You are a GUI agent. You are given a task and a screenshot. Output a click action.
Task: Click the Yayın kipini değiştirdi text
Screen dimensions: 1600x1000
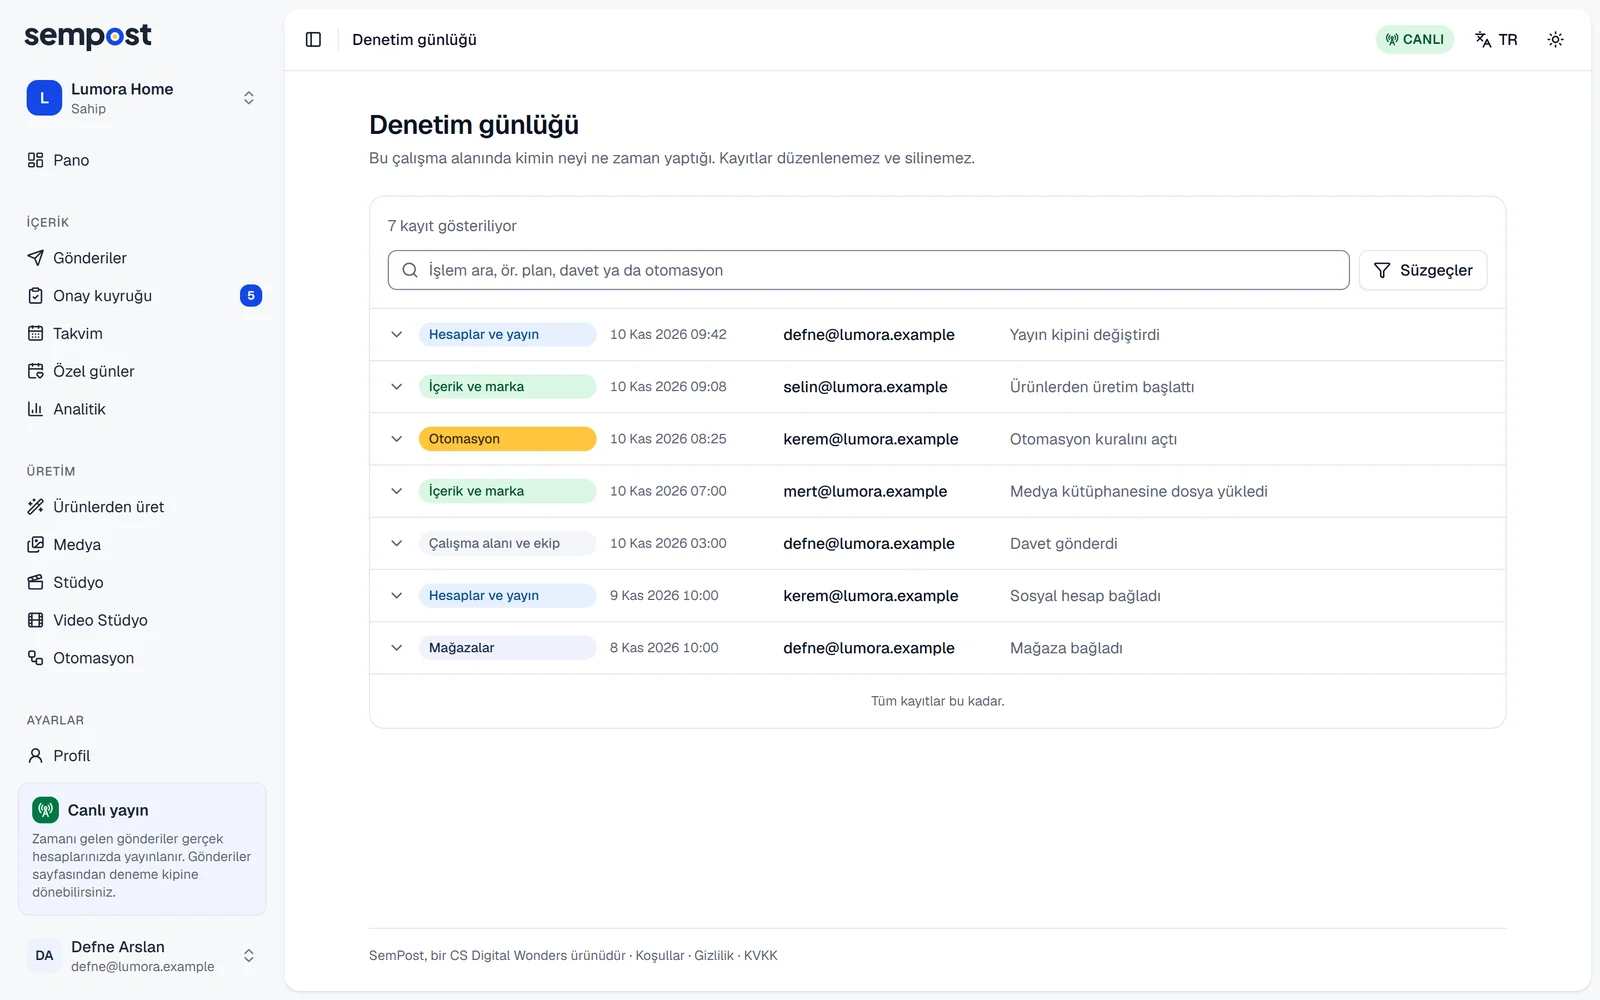pos(1085,335)
